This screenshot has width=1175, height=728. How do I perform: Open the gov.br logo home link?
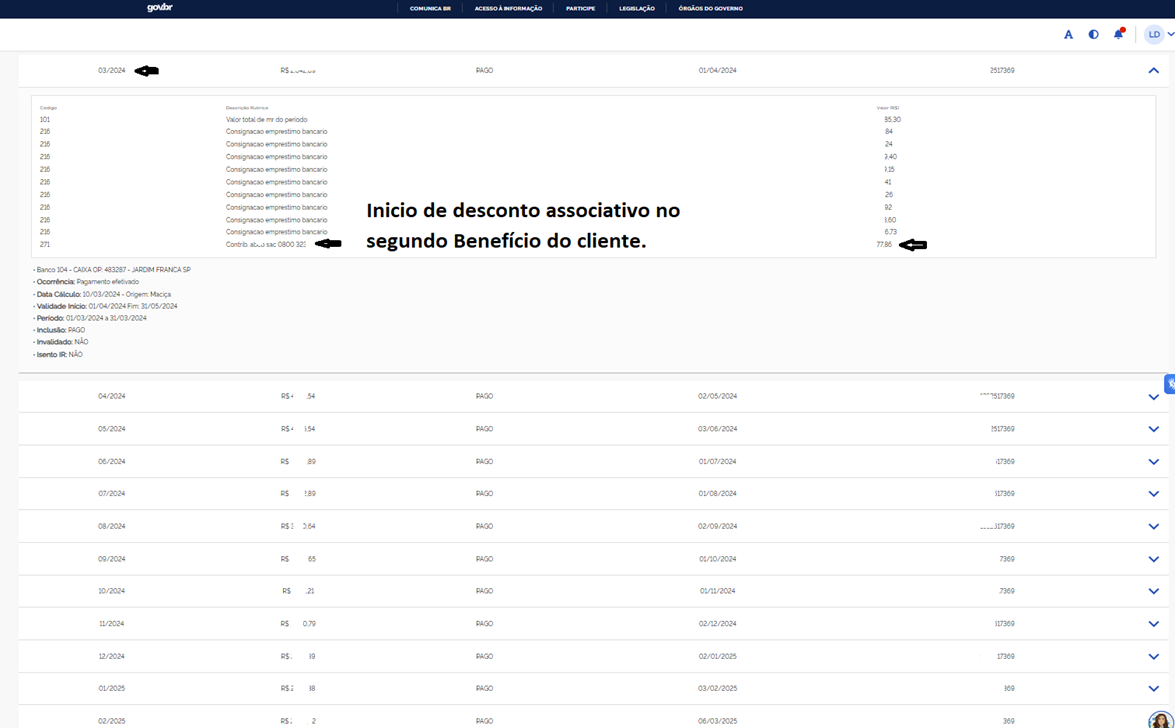[160, 7]
